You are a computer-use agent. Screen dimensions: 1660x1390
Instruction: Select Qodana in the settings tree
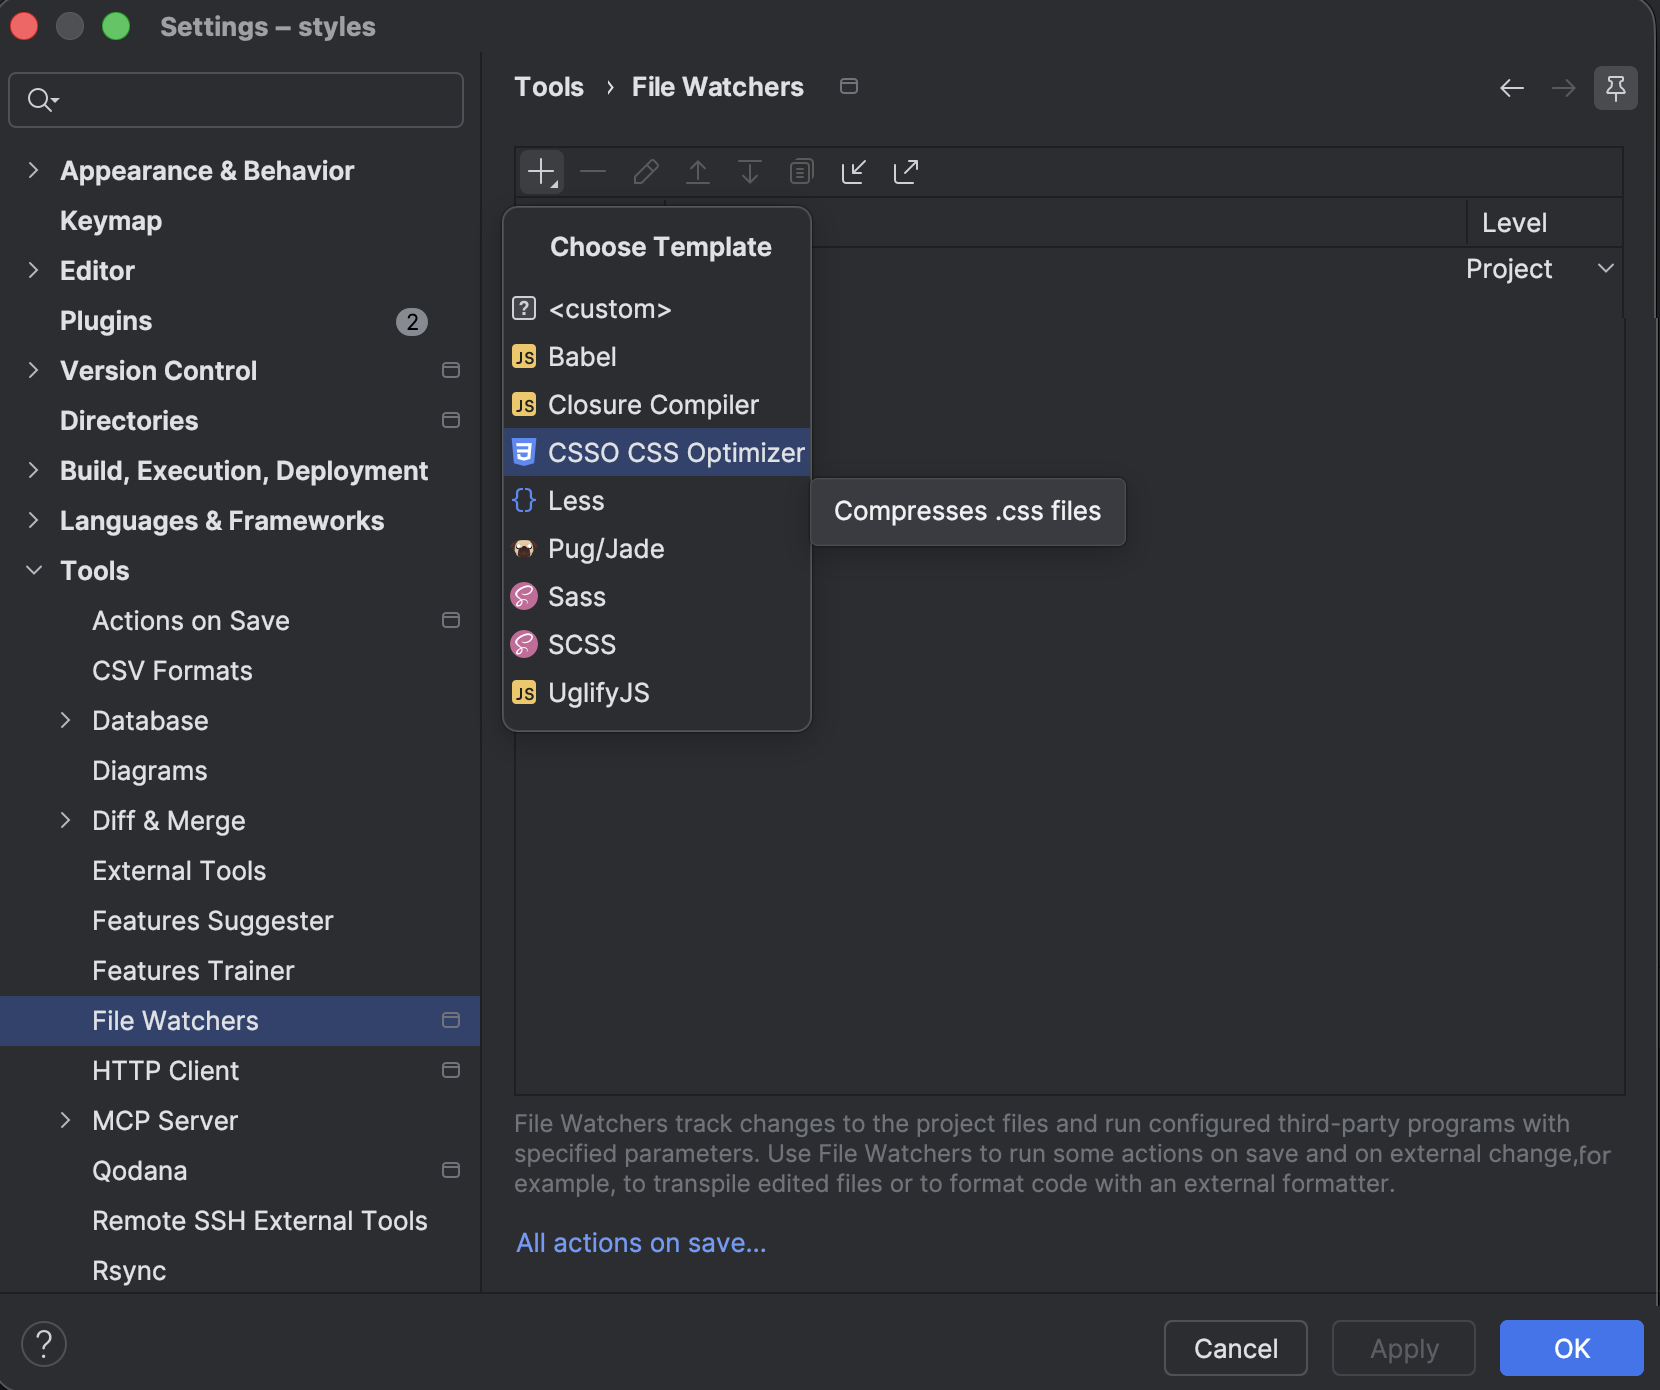click(x=140, y=1171)
